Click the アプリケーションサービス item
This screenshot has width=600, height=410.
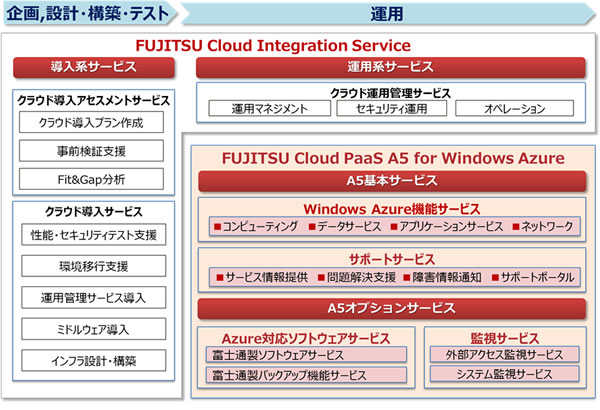tap(447, 226)
